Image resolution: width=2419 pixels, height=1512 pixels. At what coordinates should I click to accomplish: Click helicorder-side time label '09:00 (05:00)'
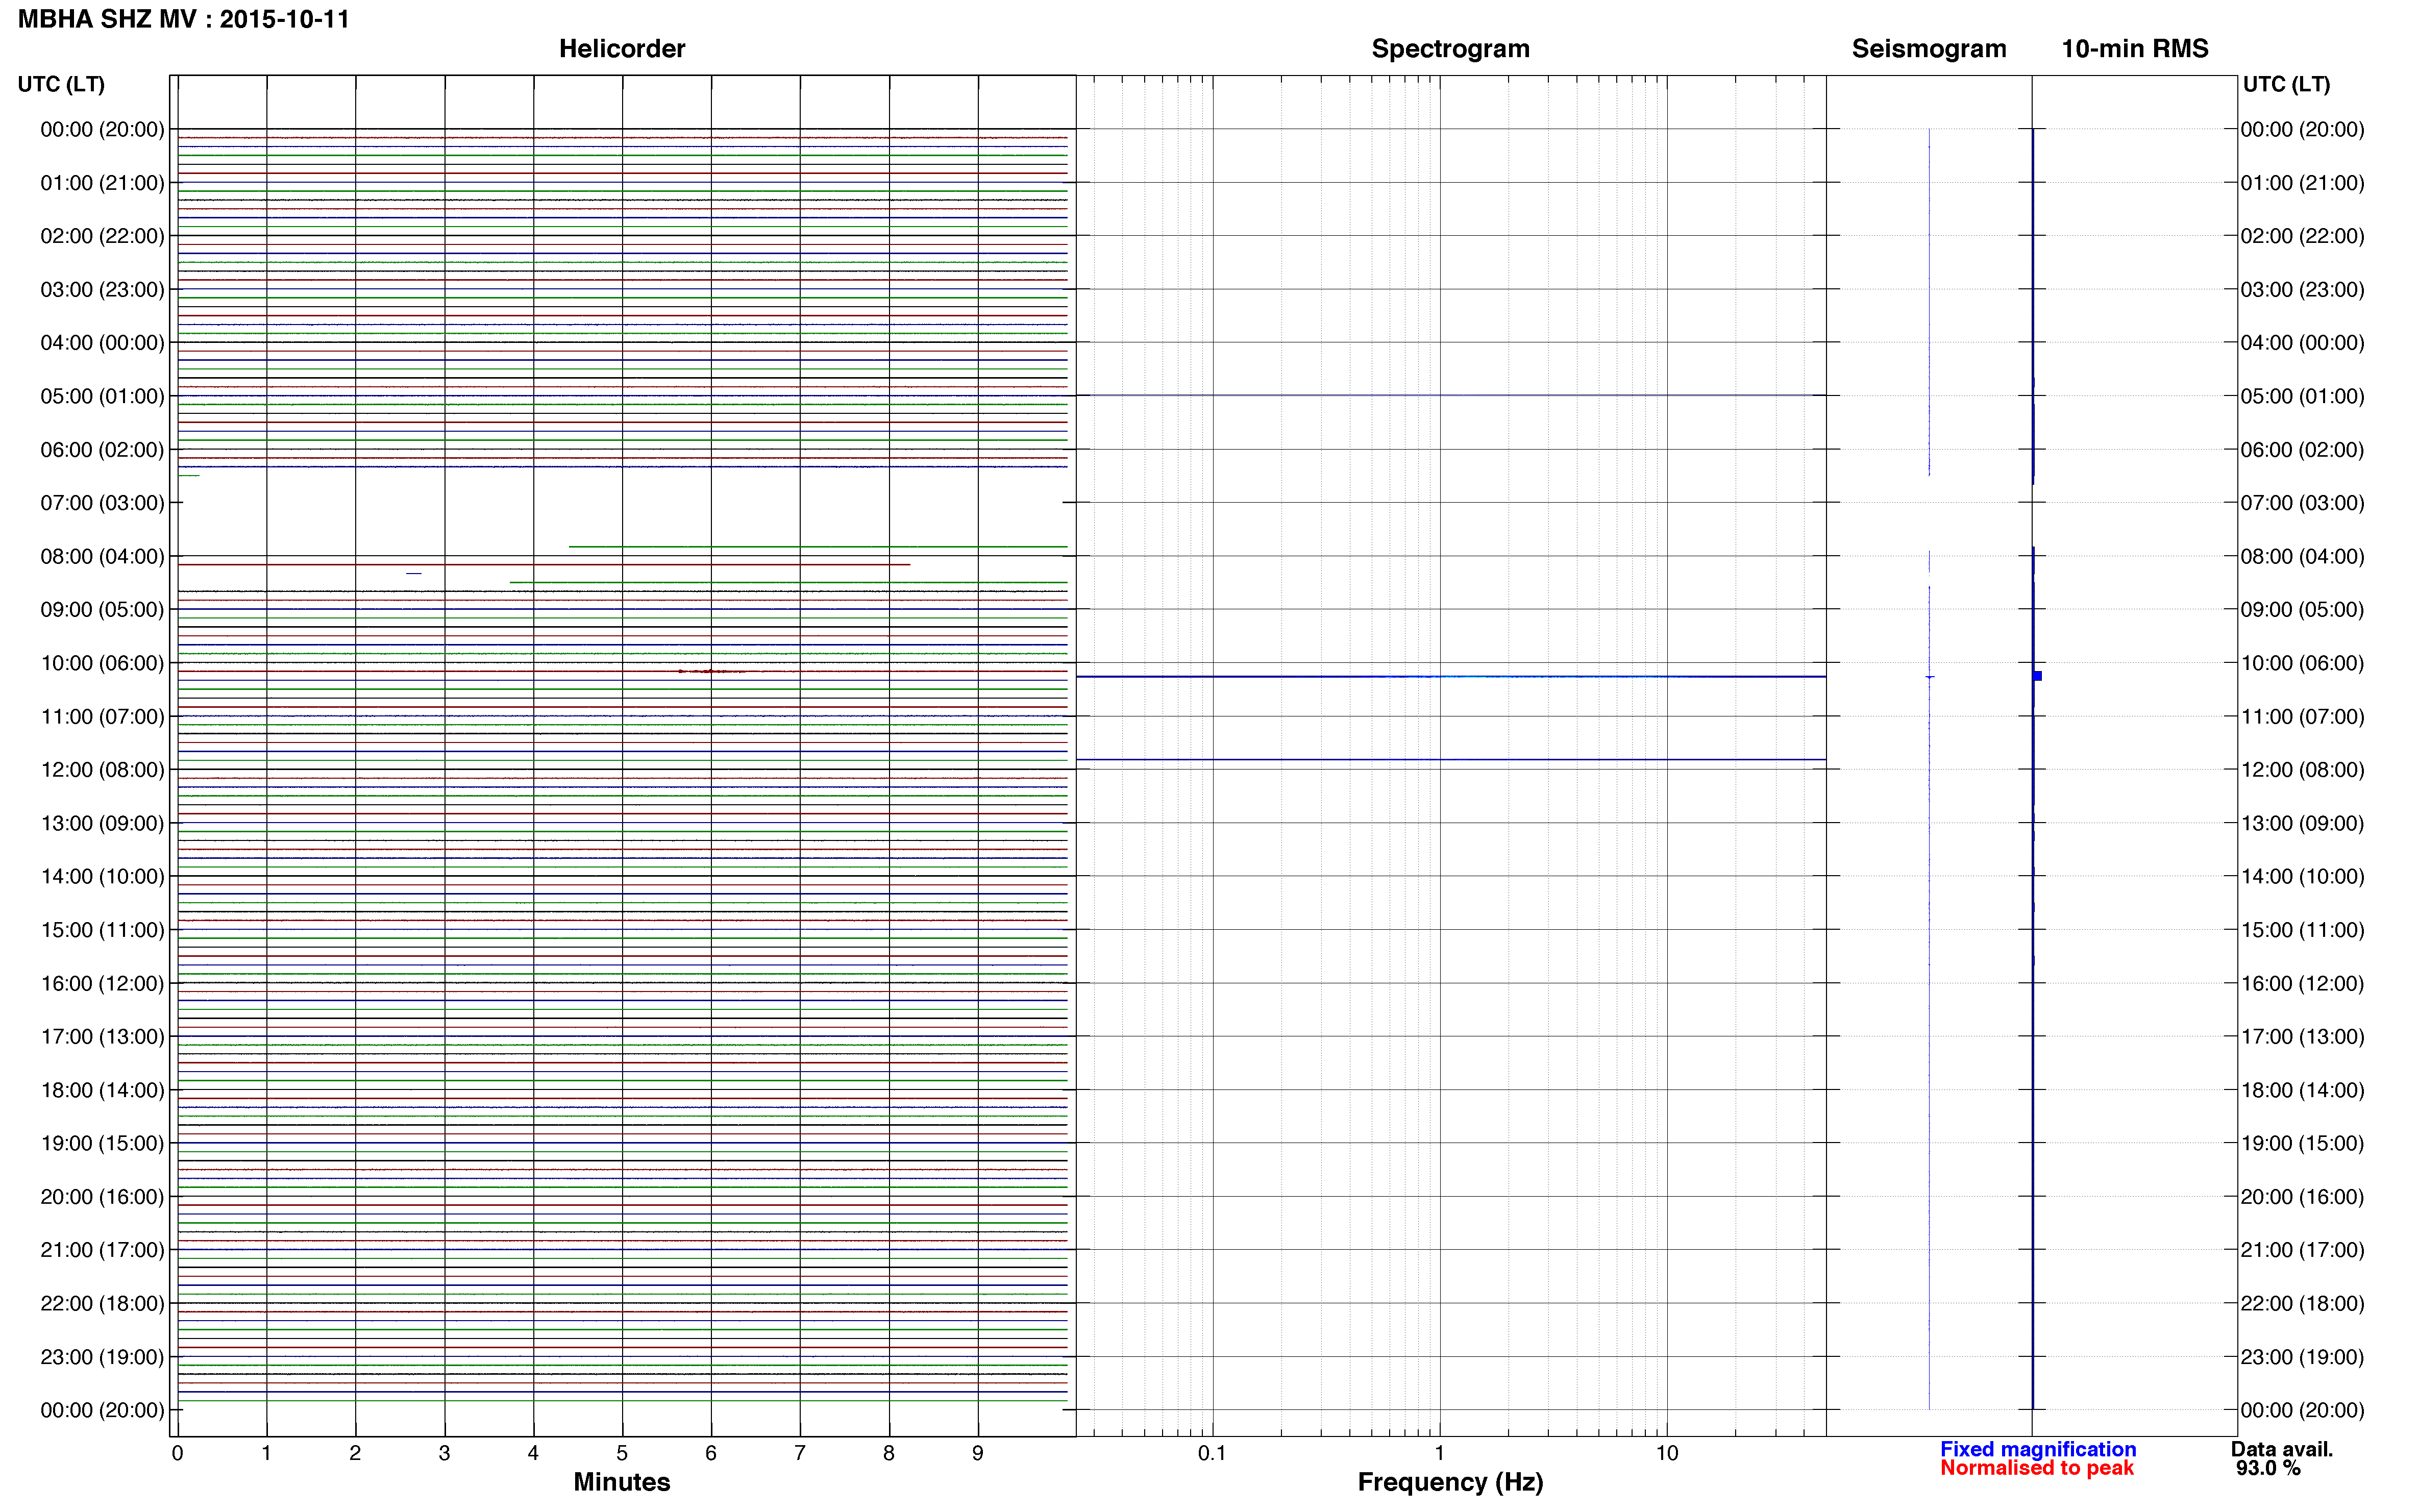coord(102,610)
